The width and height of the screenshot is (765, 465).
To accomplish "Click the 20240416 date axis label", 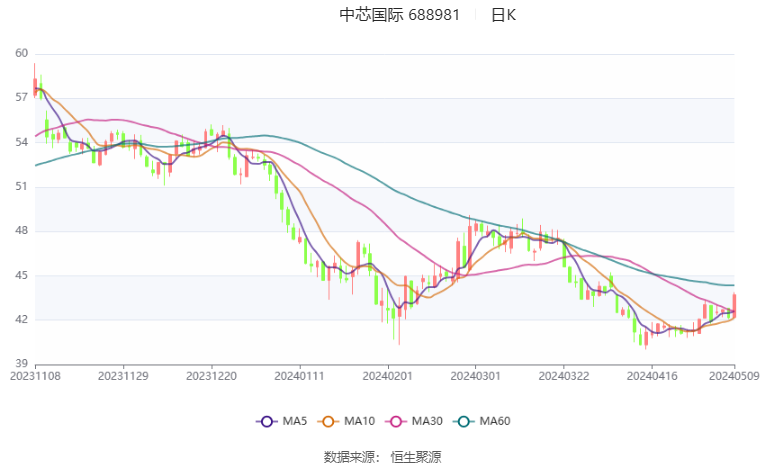I will pos(652,376).
